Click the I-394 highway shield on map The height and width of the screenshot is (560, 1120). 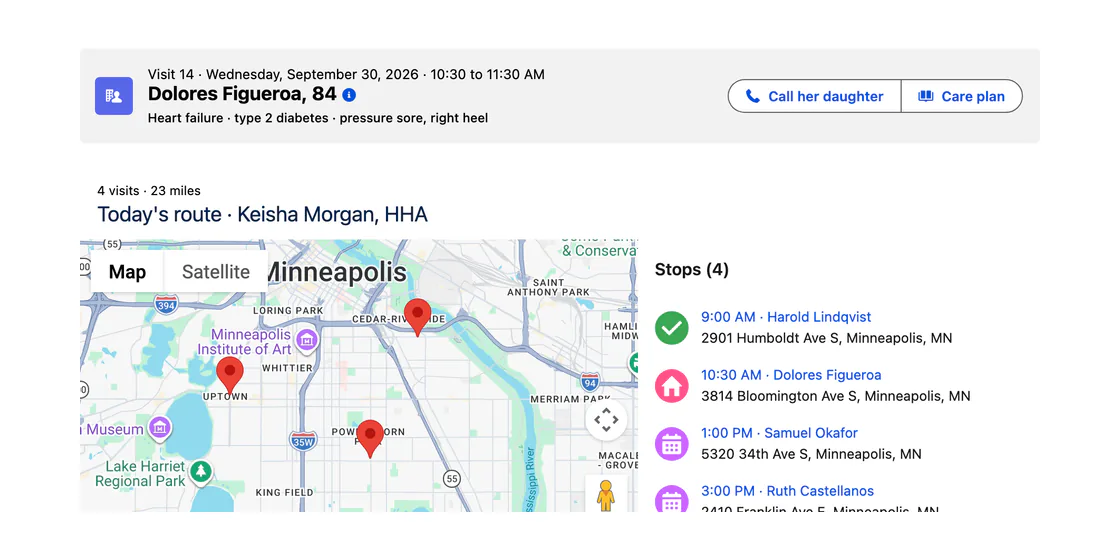coord(166,306)
